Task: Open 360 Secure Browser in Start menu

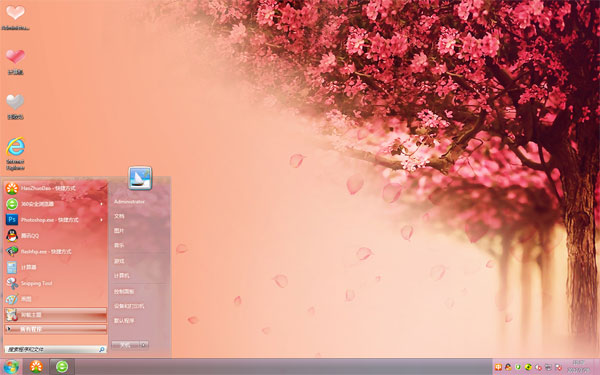Action: tap(55, 204)
